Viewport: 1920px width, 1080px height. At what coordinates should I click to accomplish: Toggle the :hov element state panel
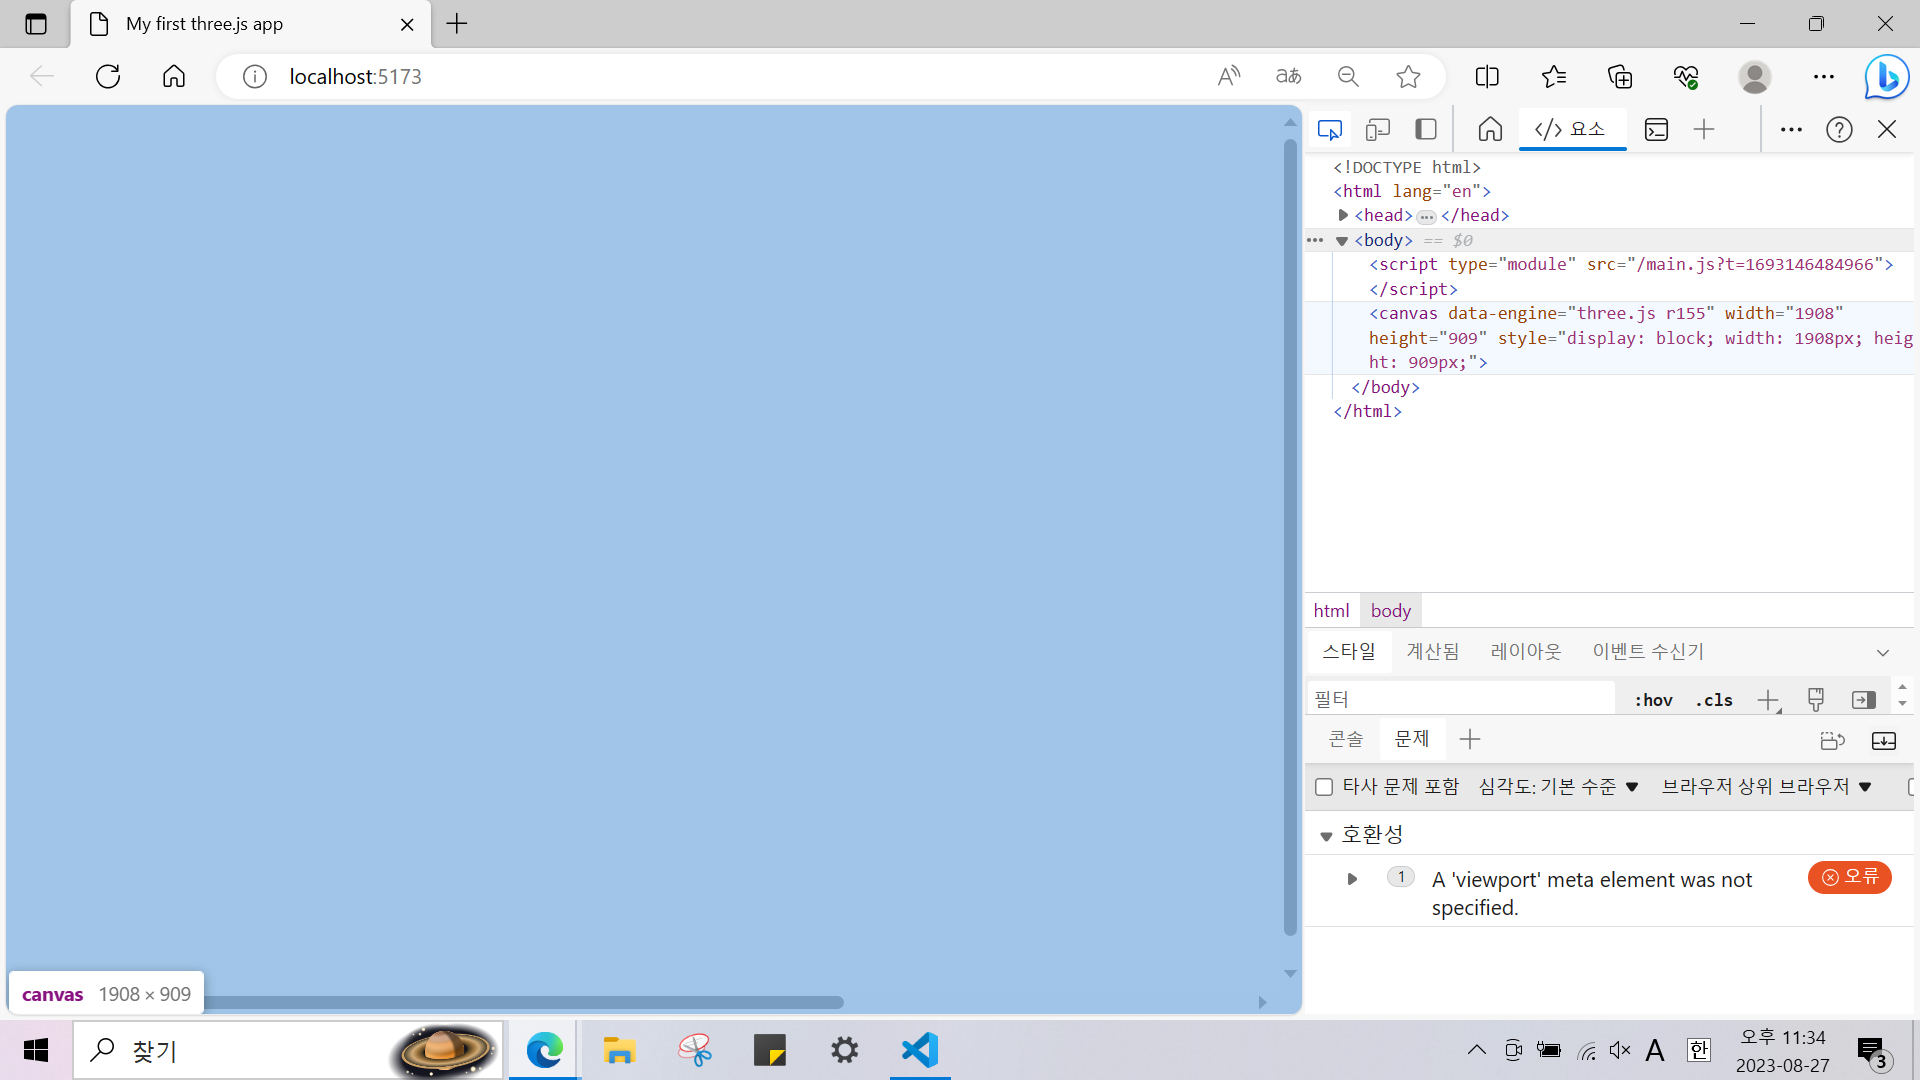tap(1653, 700)
